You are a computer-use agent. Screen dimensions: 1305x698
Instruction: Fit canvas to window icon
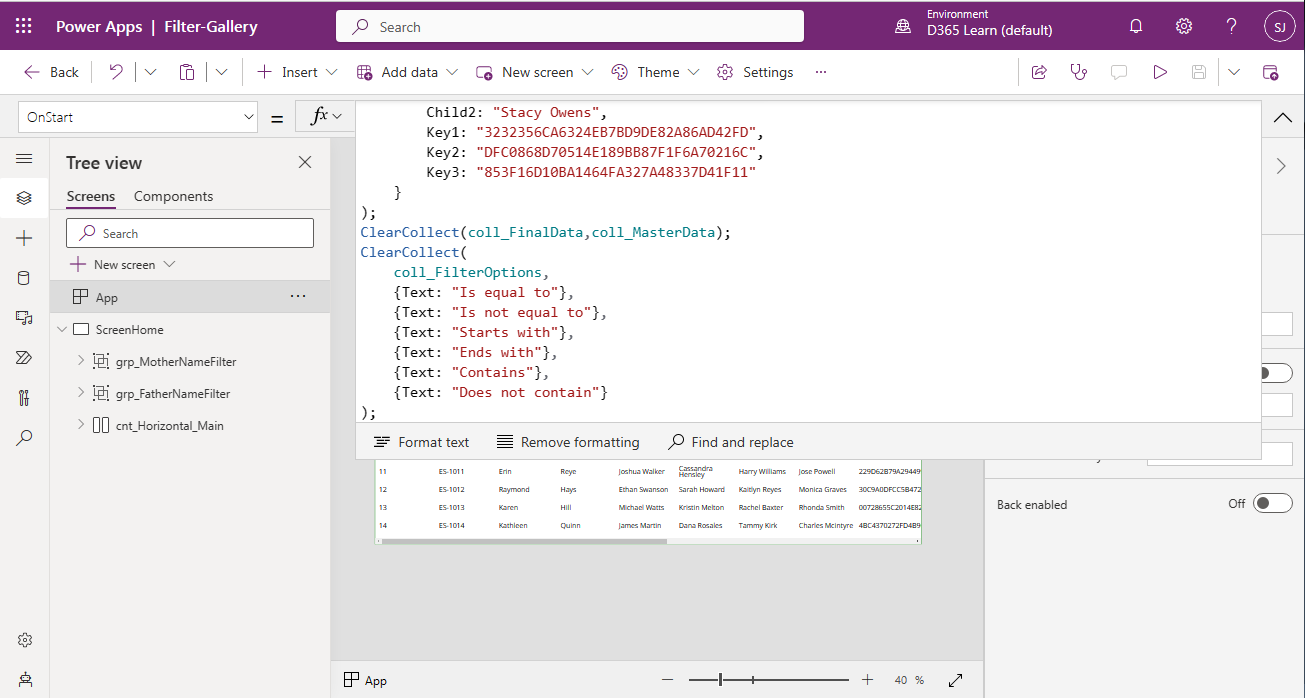(x=955, y=680)
